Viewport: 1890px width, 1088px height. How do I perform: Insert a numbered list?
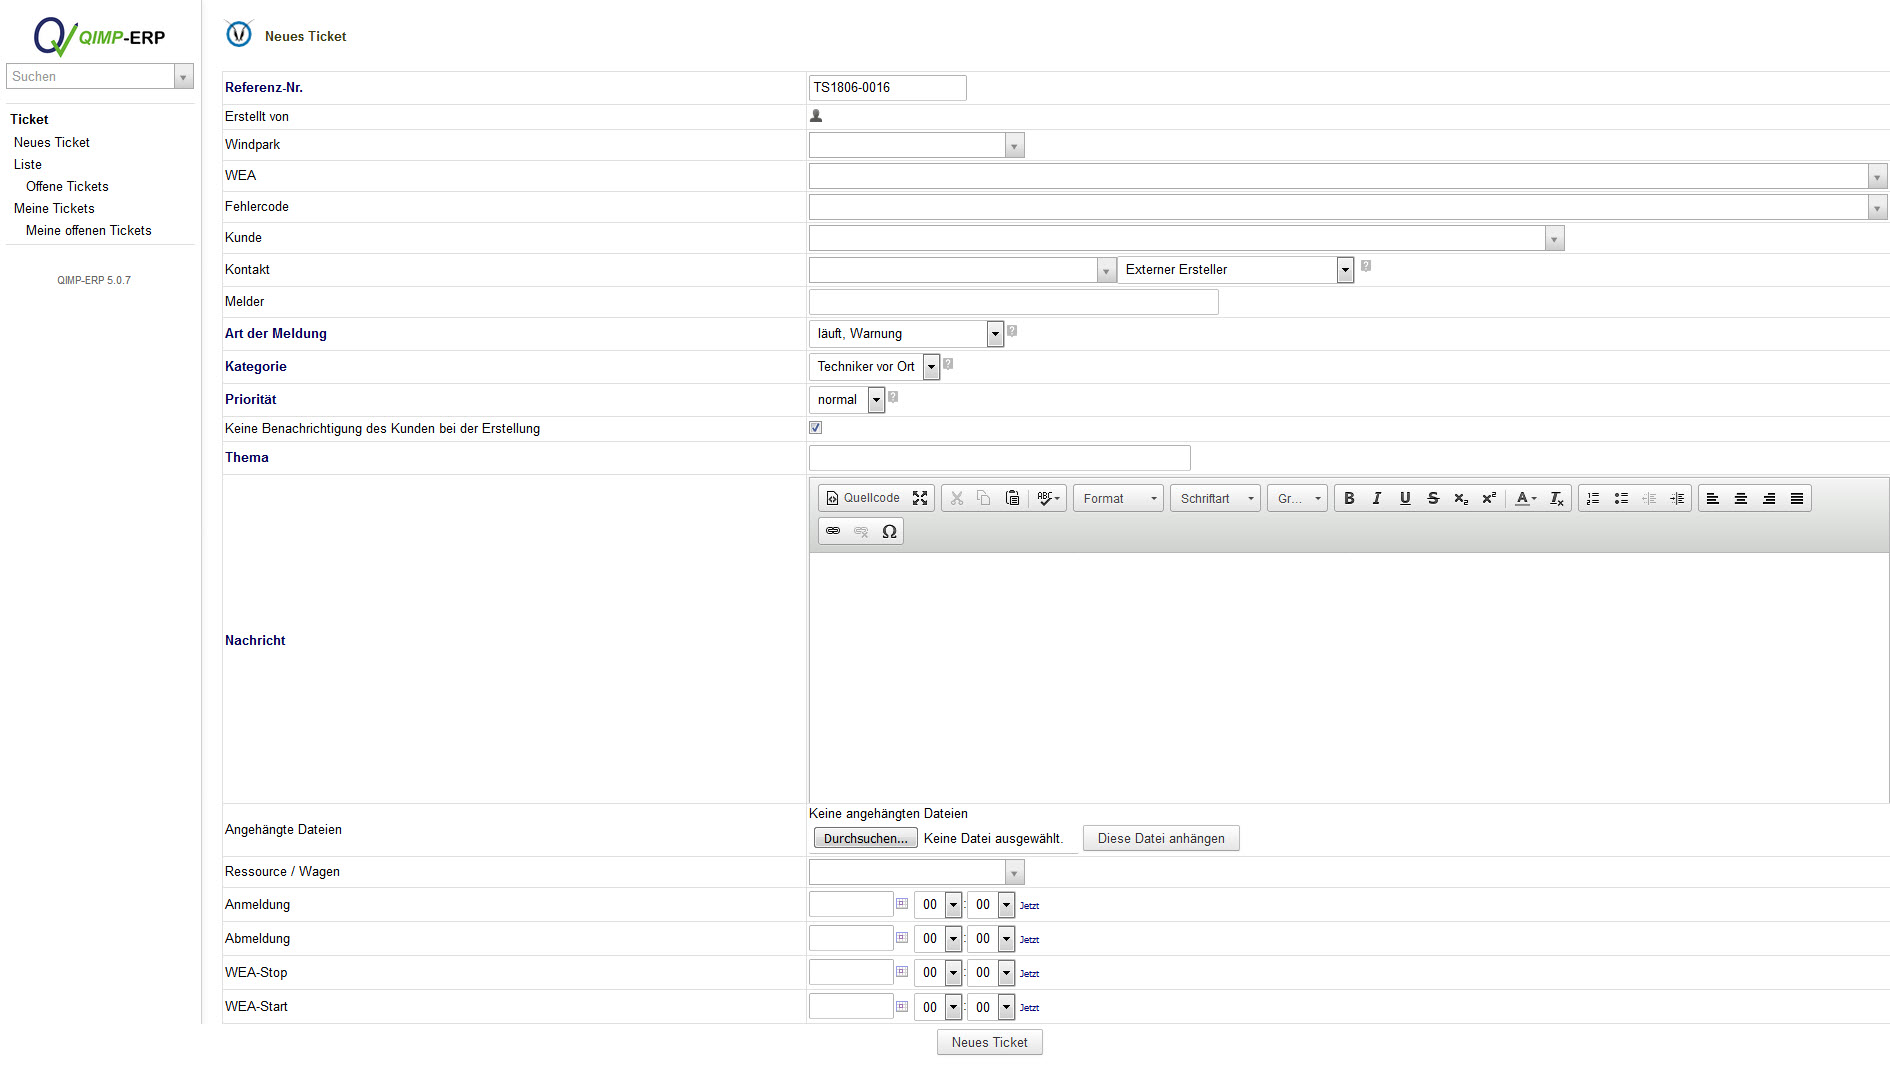[x=1593, y=498]
